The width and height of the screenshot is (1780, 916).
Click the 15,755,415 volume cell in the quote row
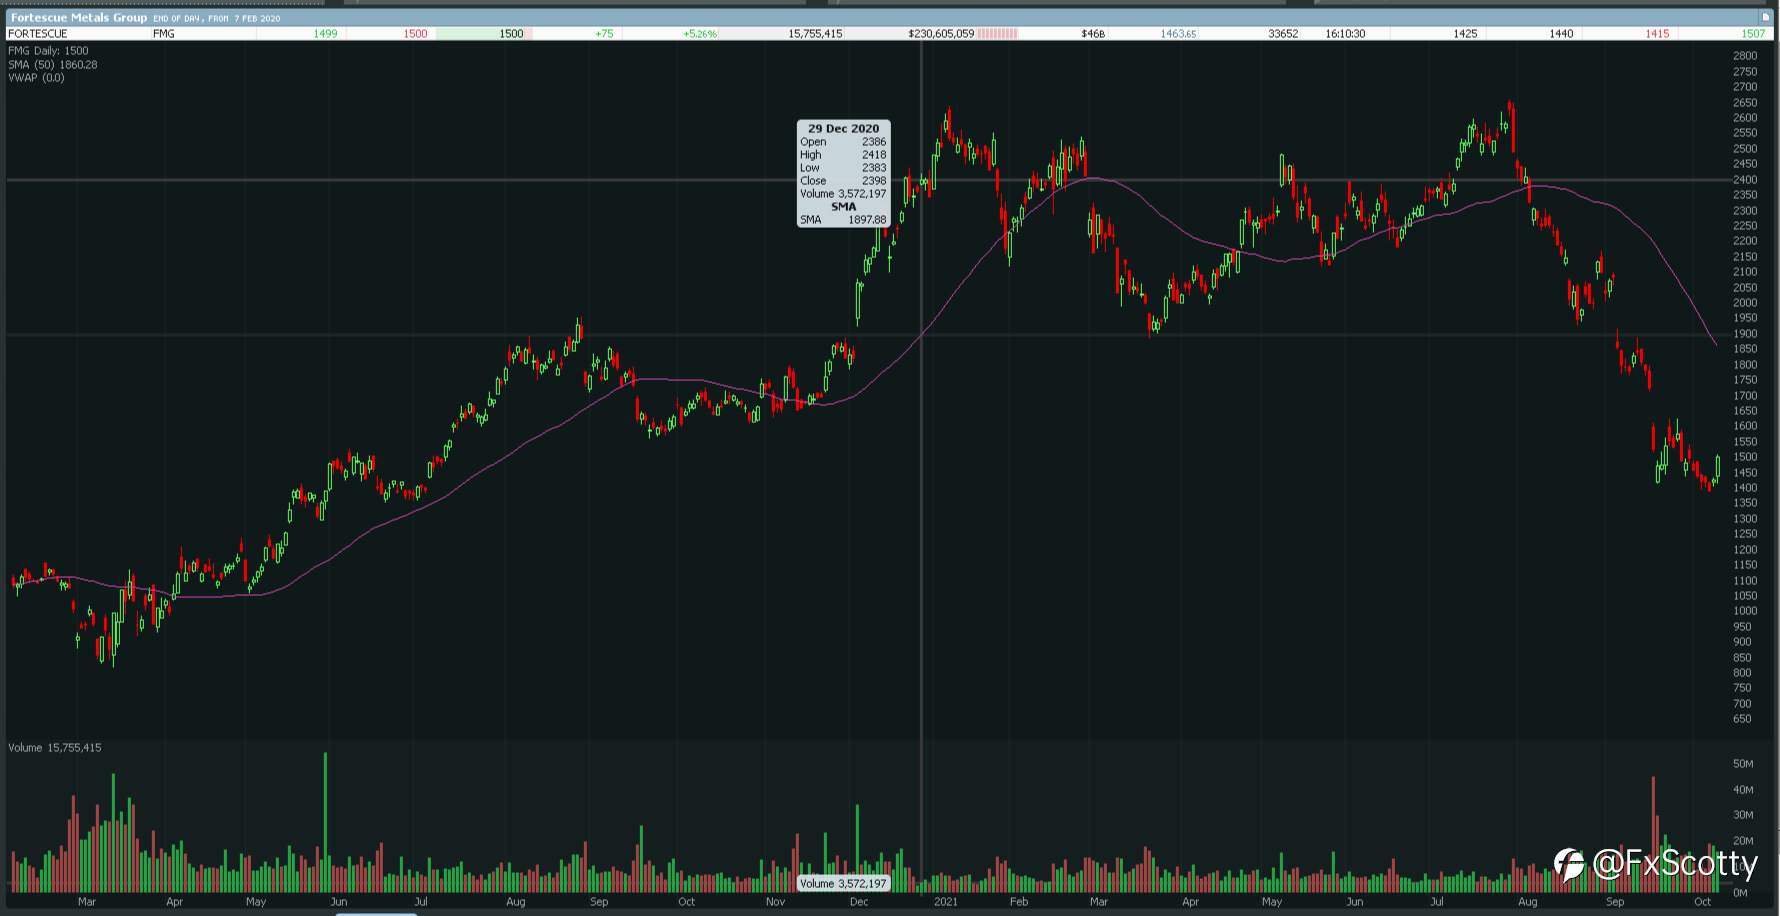[x=815, y=34]
